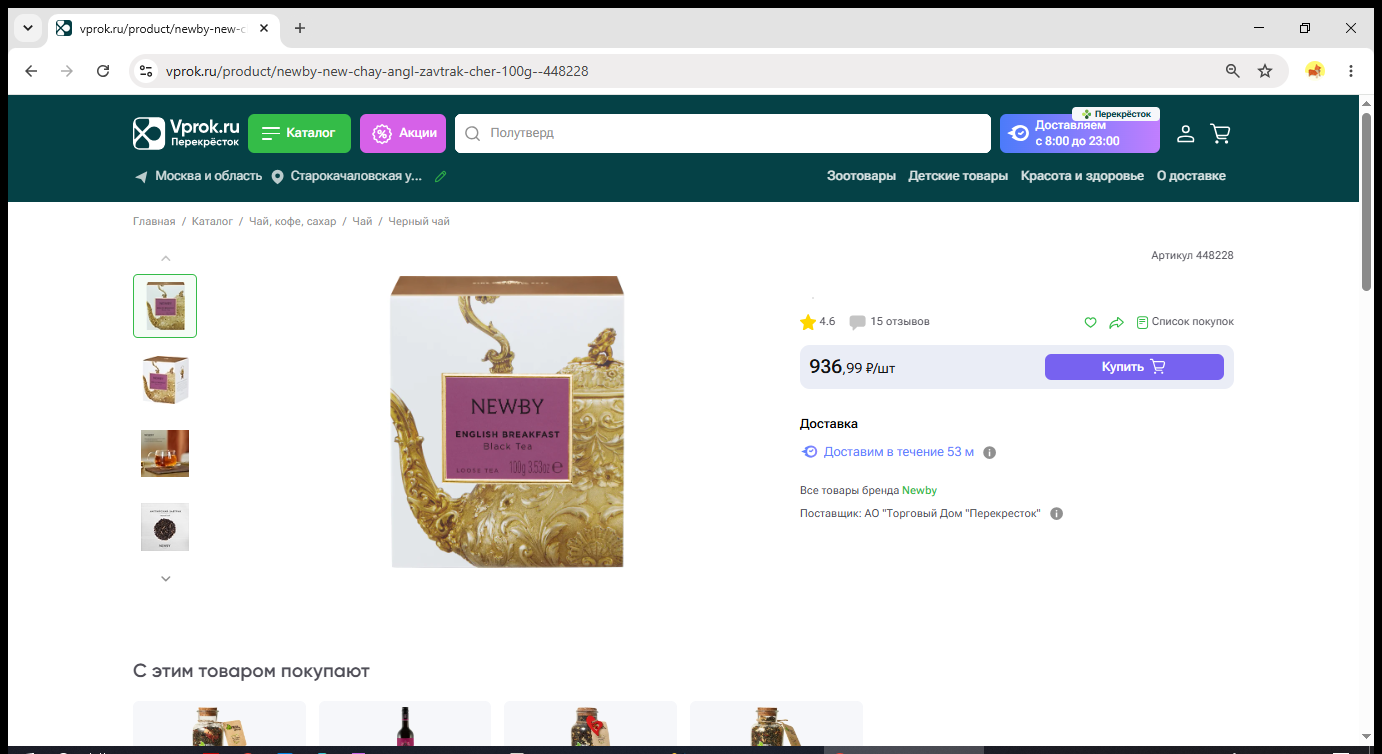Click the star rating 4.6 icon
This screenshot has height=754, width=1382.
pos(808,322)
